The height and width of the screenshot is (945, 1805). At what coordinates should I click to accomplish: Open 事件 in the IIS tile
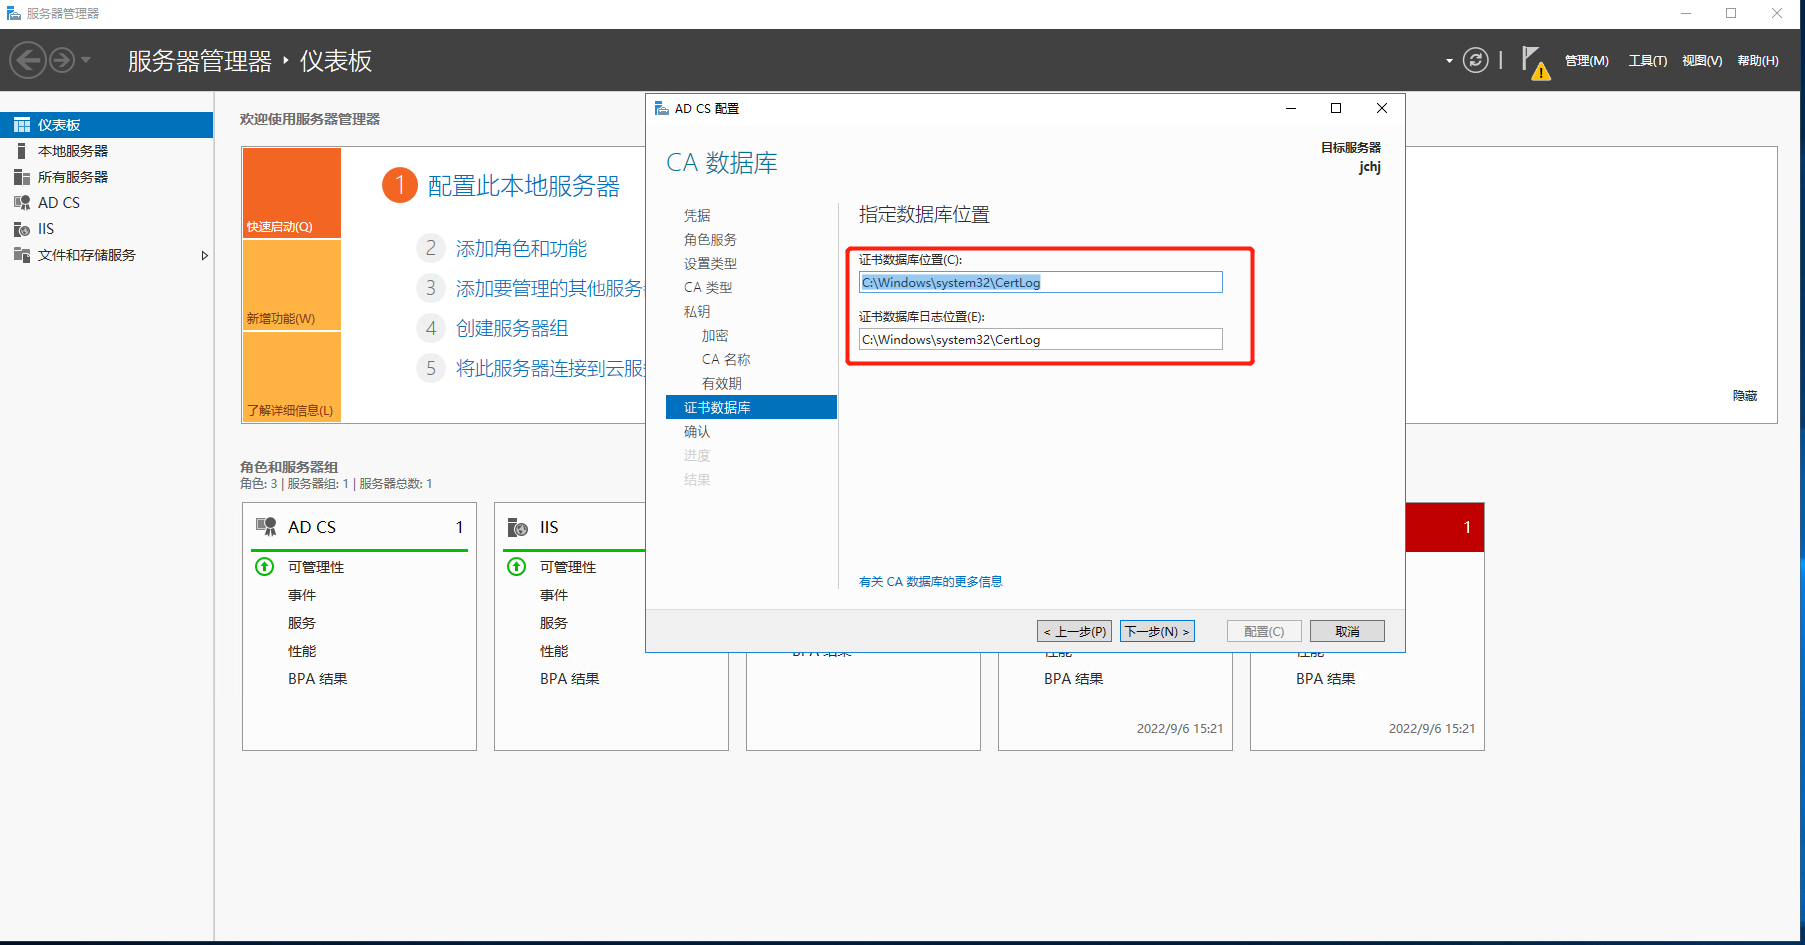click(554, 595)
